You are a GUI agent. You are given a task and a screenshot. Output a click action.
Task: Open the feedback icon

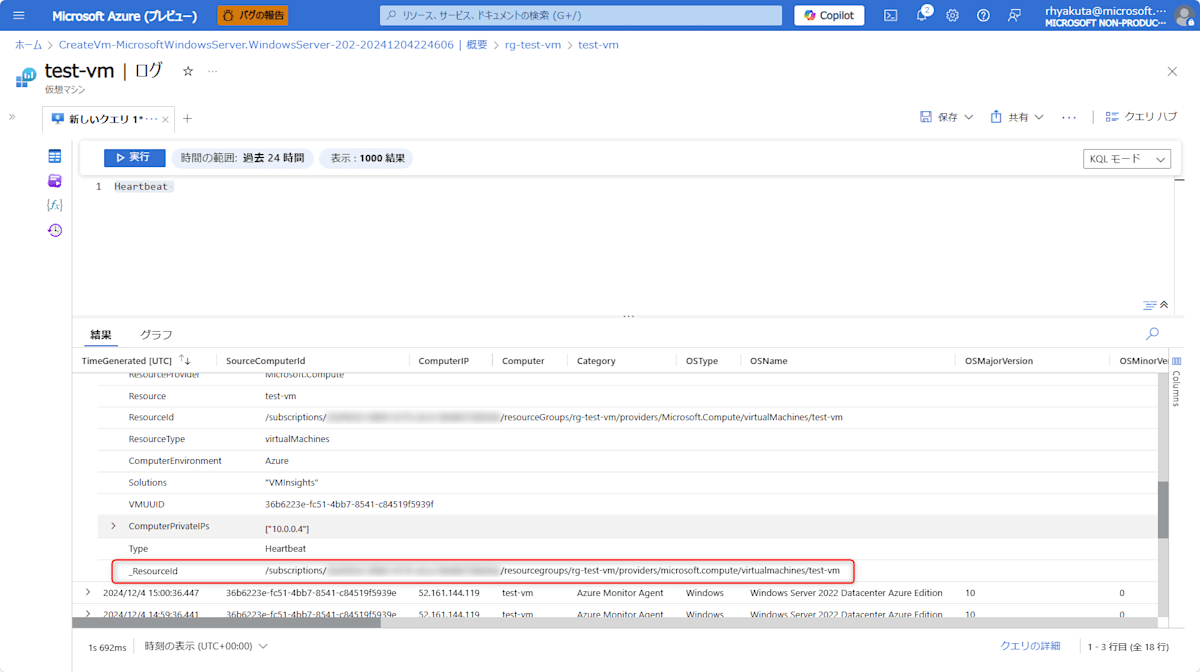coord(1014,15)
